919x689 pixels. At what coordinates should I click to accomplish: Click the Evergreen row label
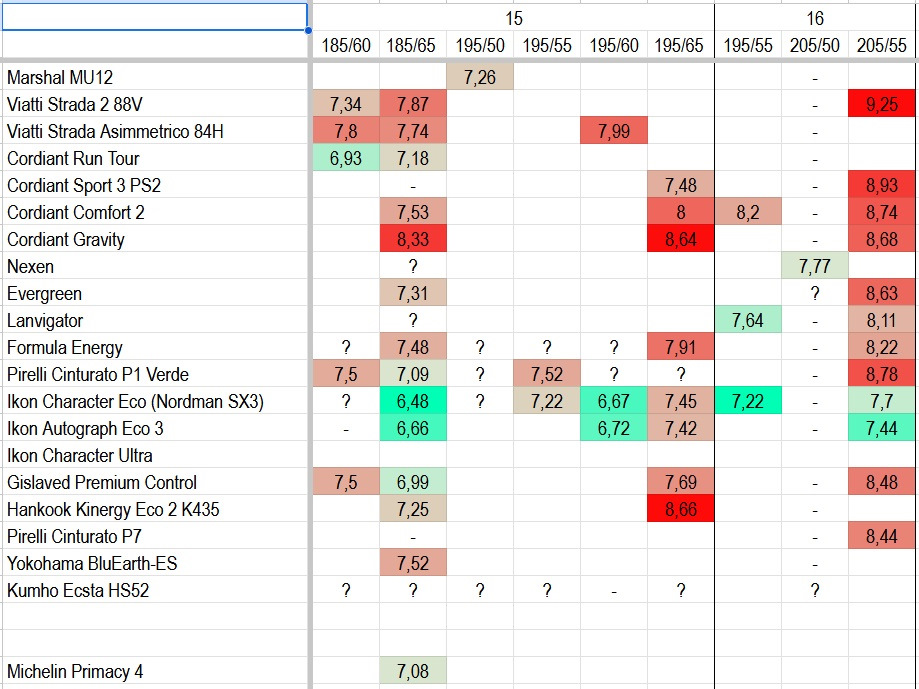[45, 294]
